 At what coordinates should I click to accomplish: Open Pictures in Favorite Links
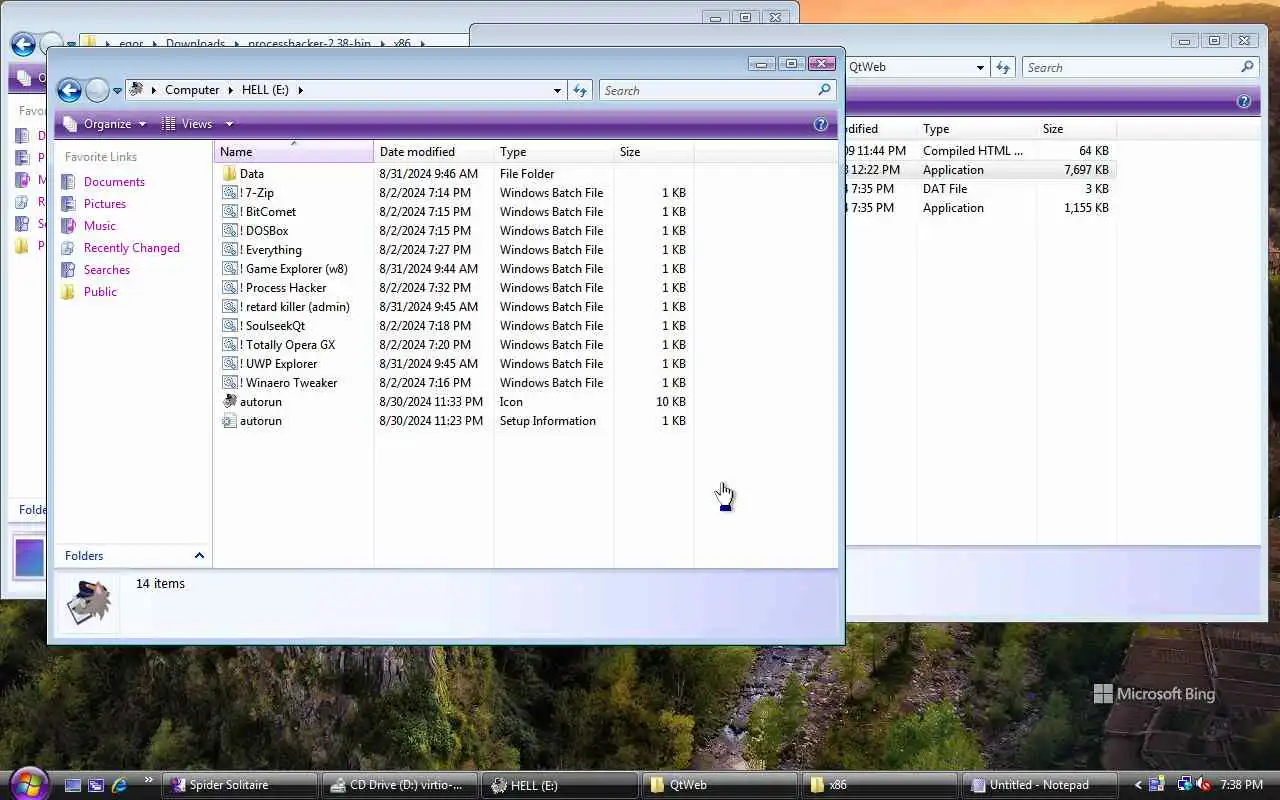coord(105,204)
